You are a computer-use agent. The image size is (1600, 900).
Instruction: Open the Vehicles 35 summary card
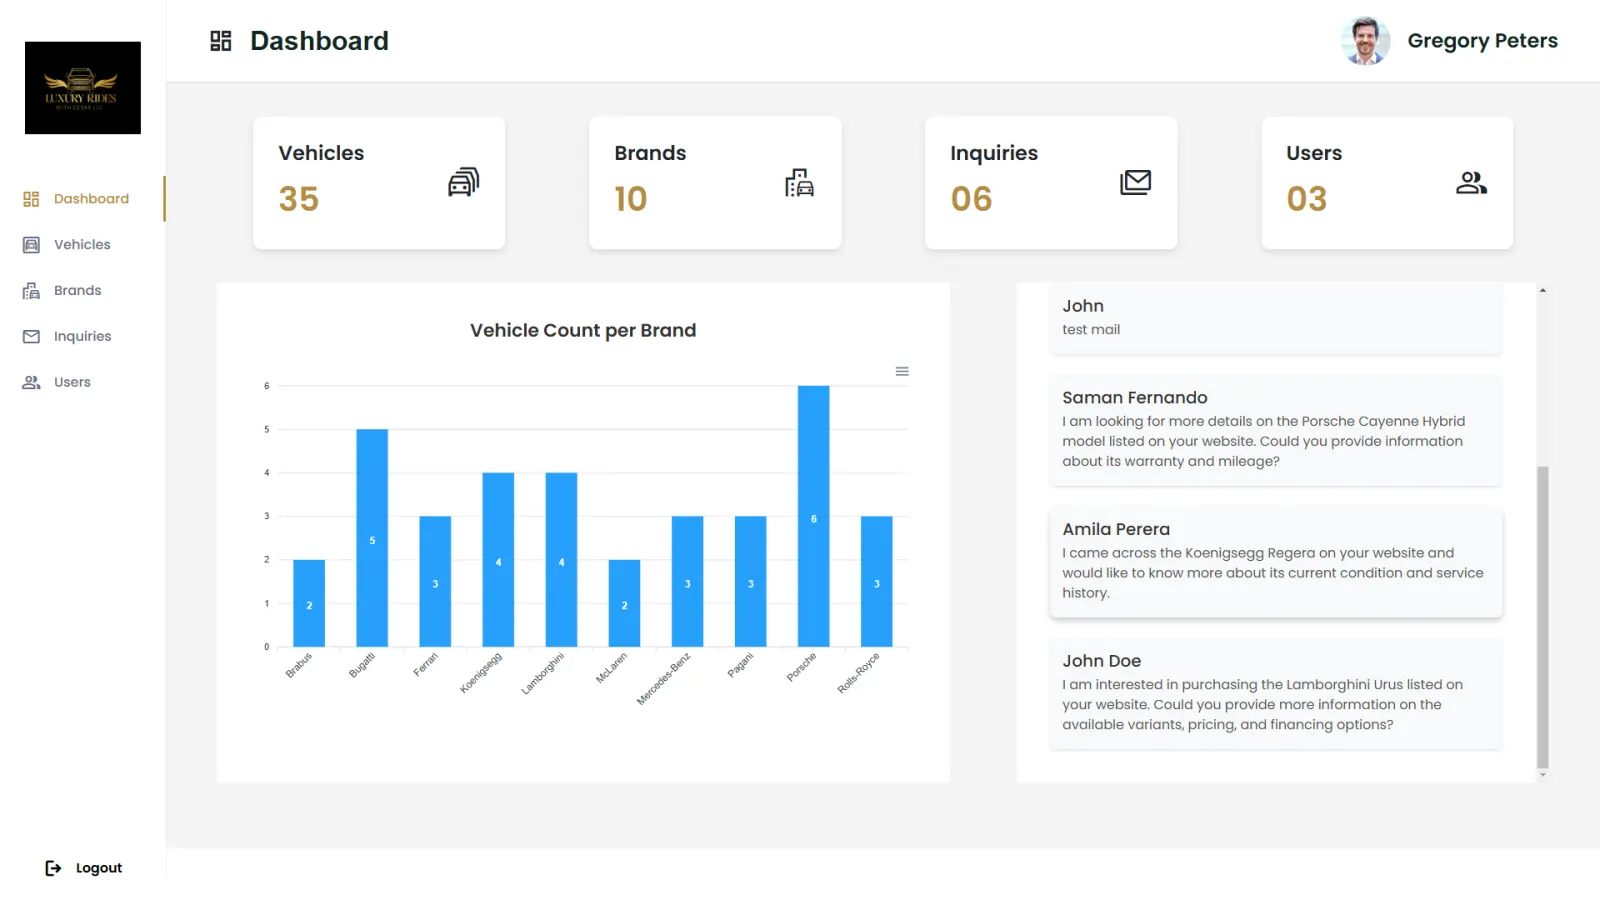point(379,183)
